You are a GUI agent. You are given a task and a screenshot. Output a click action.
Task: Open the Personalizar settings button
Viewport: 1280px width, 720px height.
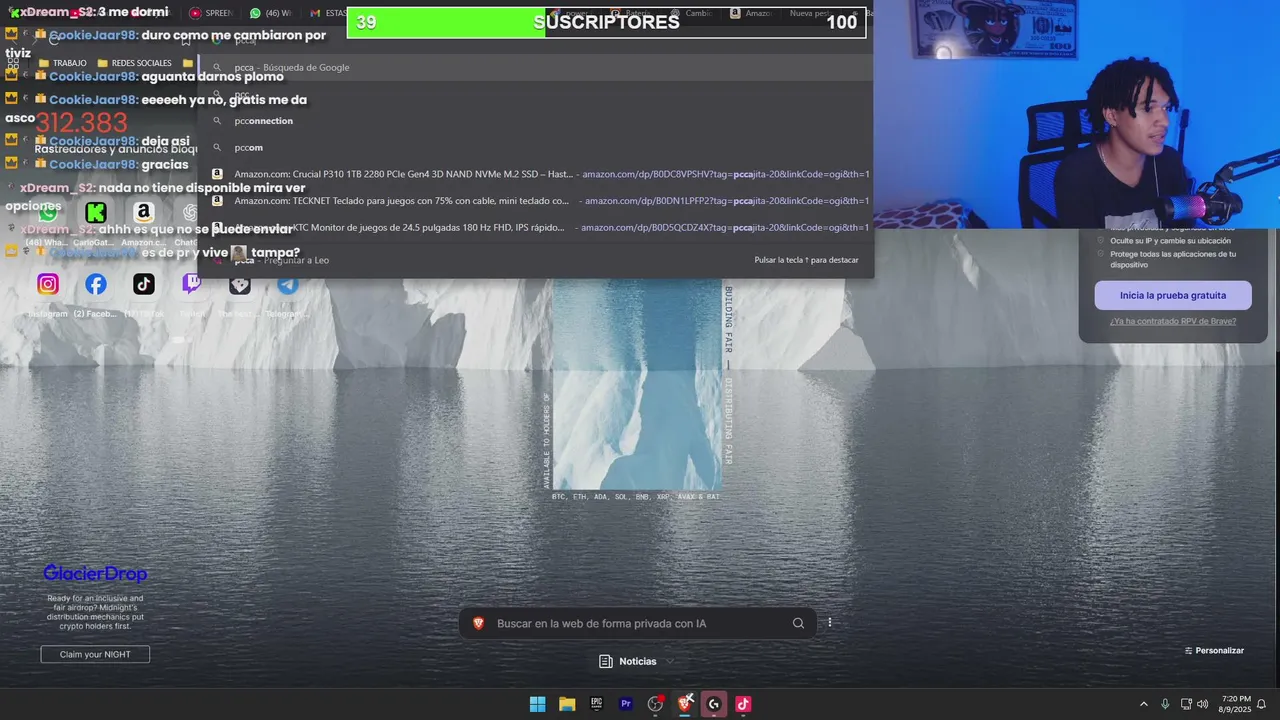coord(1214,651)
